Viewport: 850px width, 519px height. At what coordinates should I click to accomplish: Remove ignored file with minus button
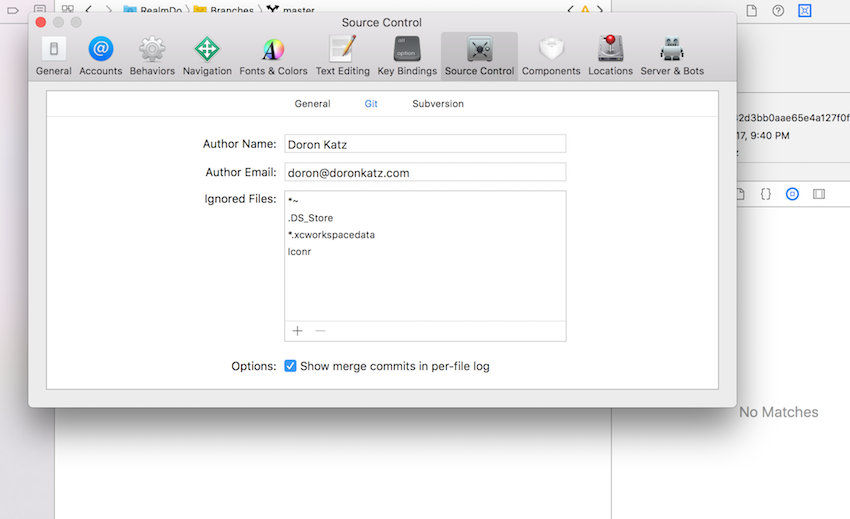pyautogui.click(x=320, y=331)
